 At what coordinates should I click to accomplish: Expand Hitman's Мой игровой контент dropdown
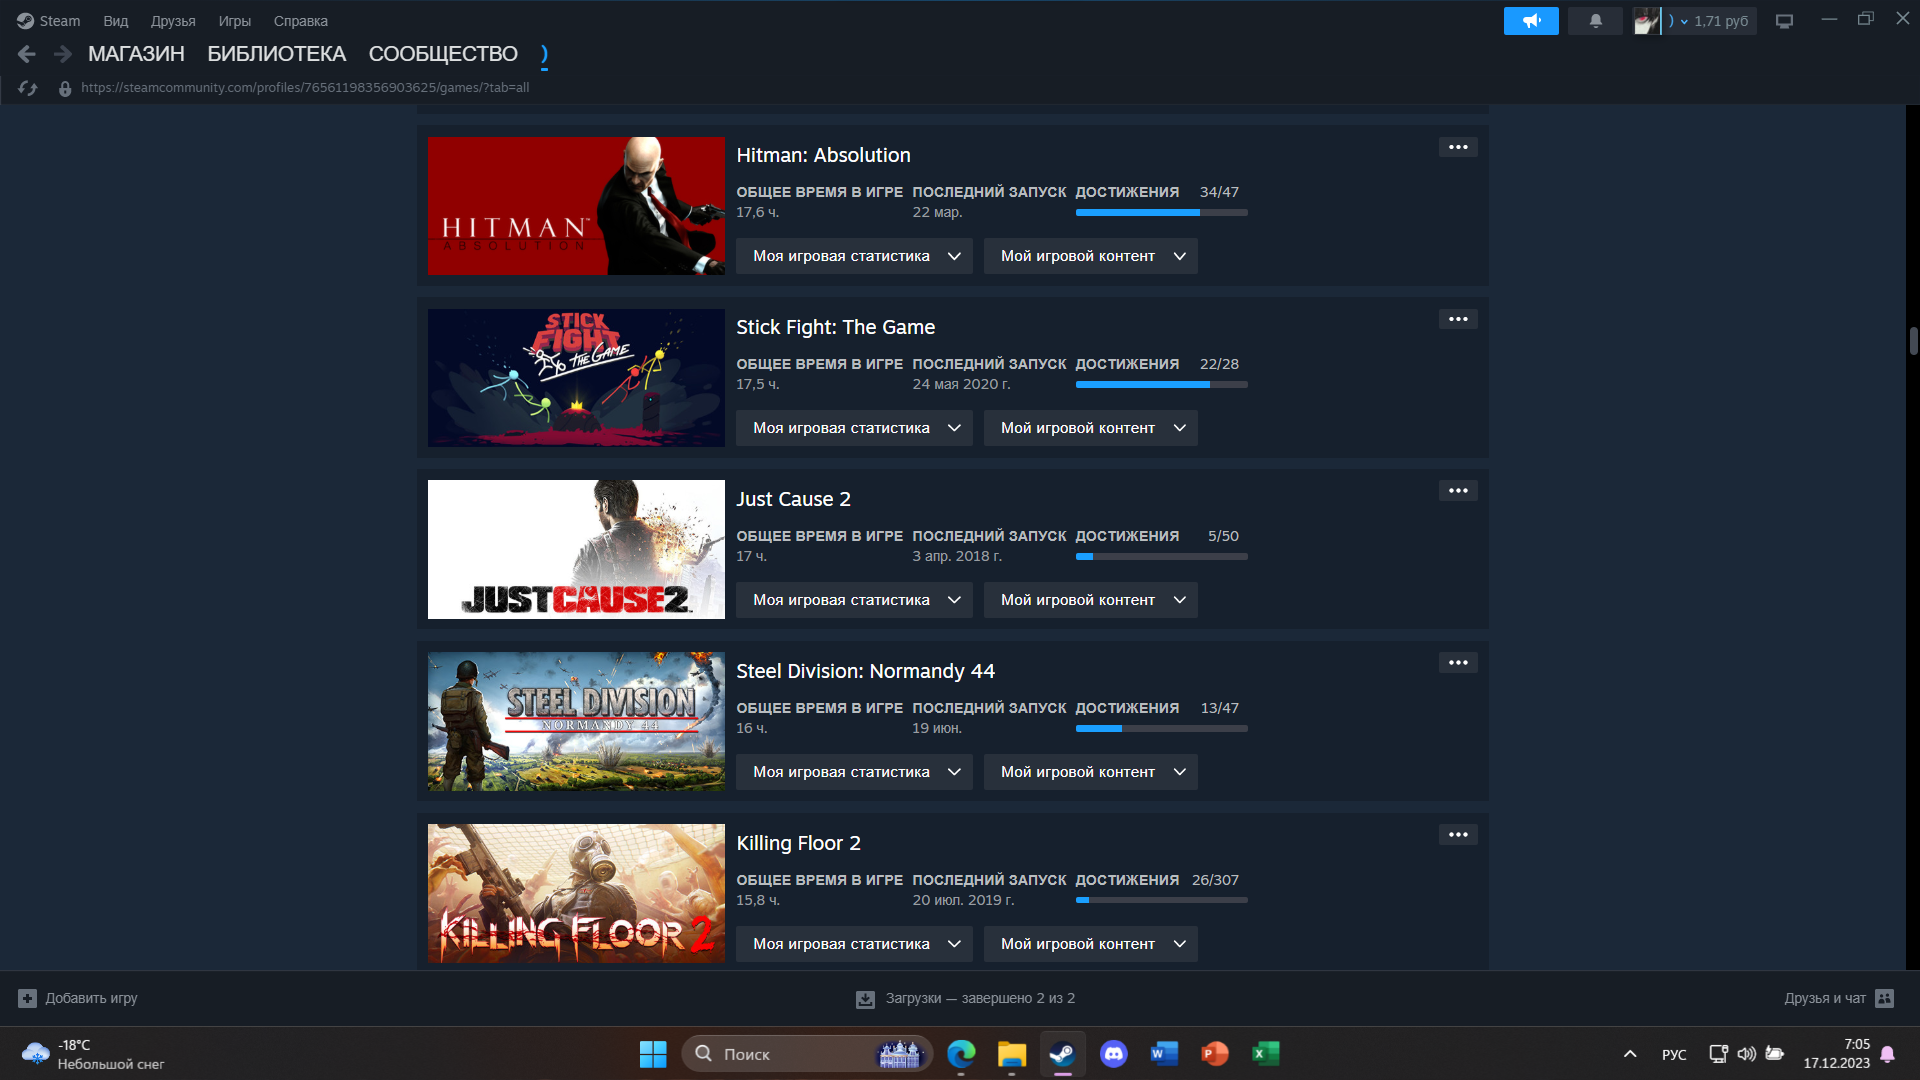click(x=1090, y=256)
